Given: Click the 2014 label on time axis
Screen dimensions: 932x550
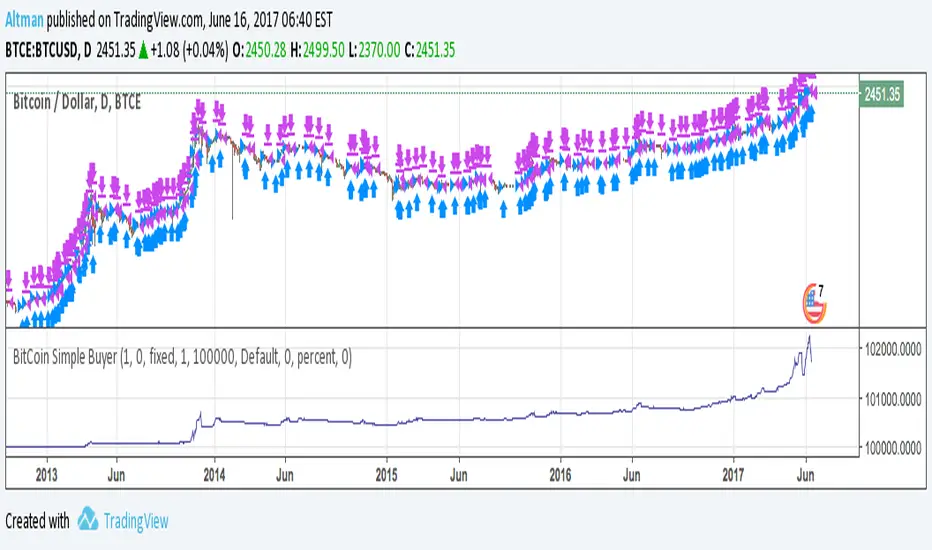Looking at the screenshot, I should (214, 474).
